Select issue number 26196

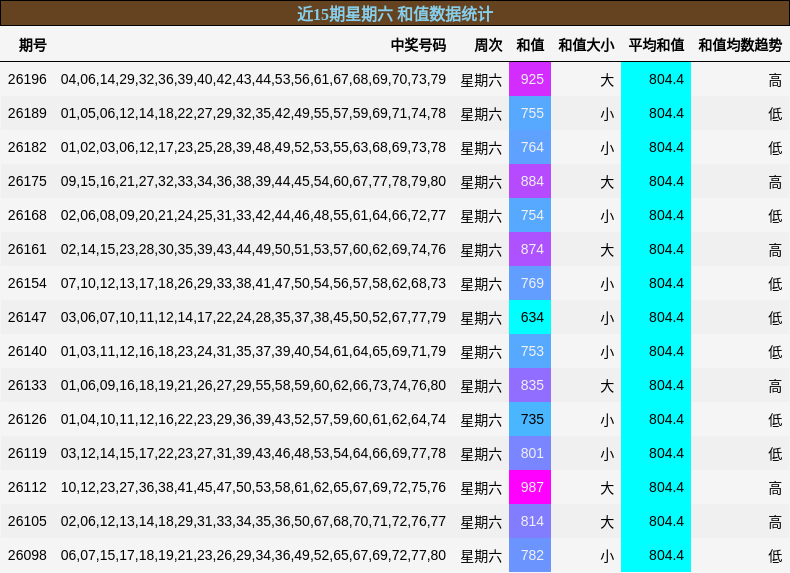[x=27, y=80]
